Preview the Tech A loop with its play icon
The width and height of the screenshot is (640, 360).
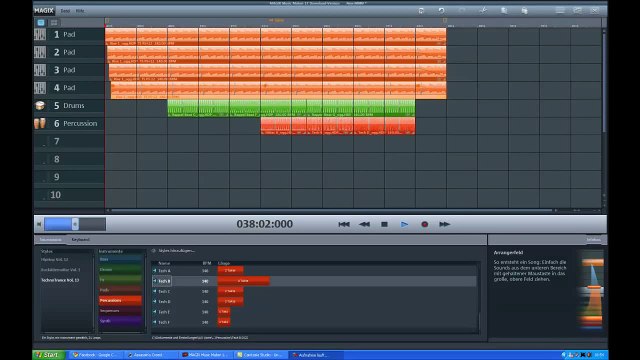(155, 270)
